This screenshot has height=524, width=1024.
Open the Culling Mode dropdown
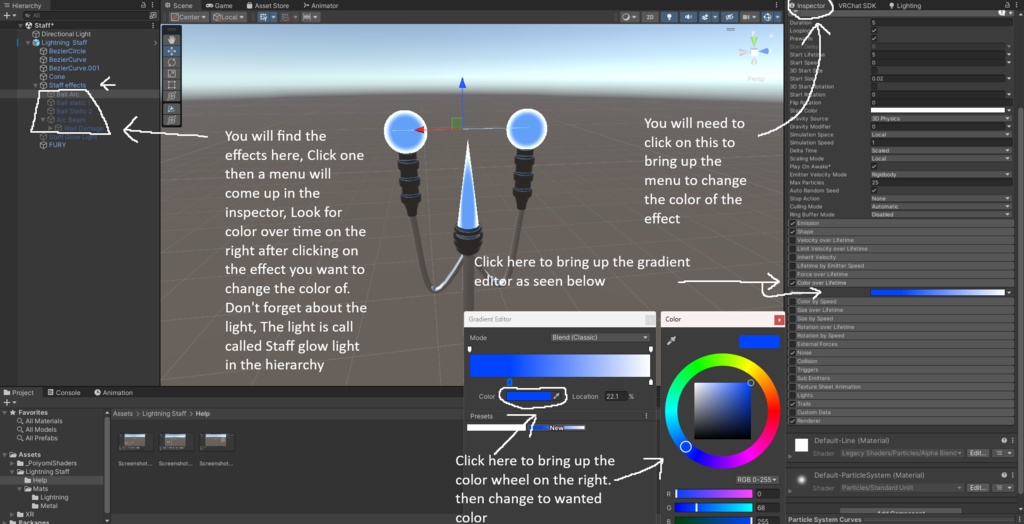(x=941, y=206)
